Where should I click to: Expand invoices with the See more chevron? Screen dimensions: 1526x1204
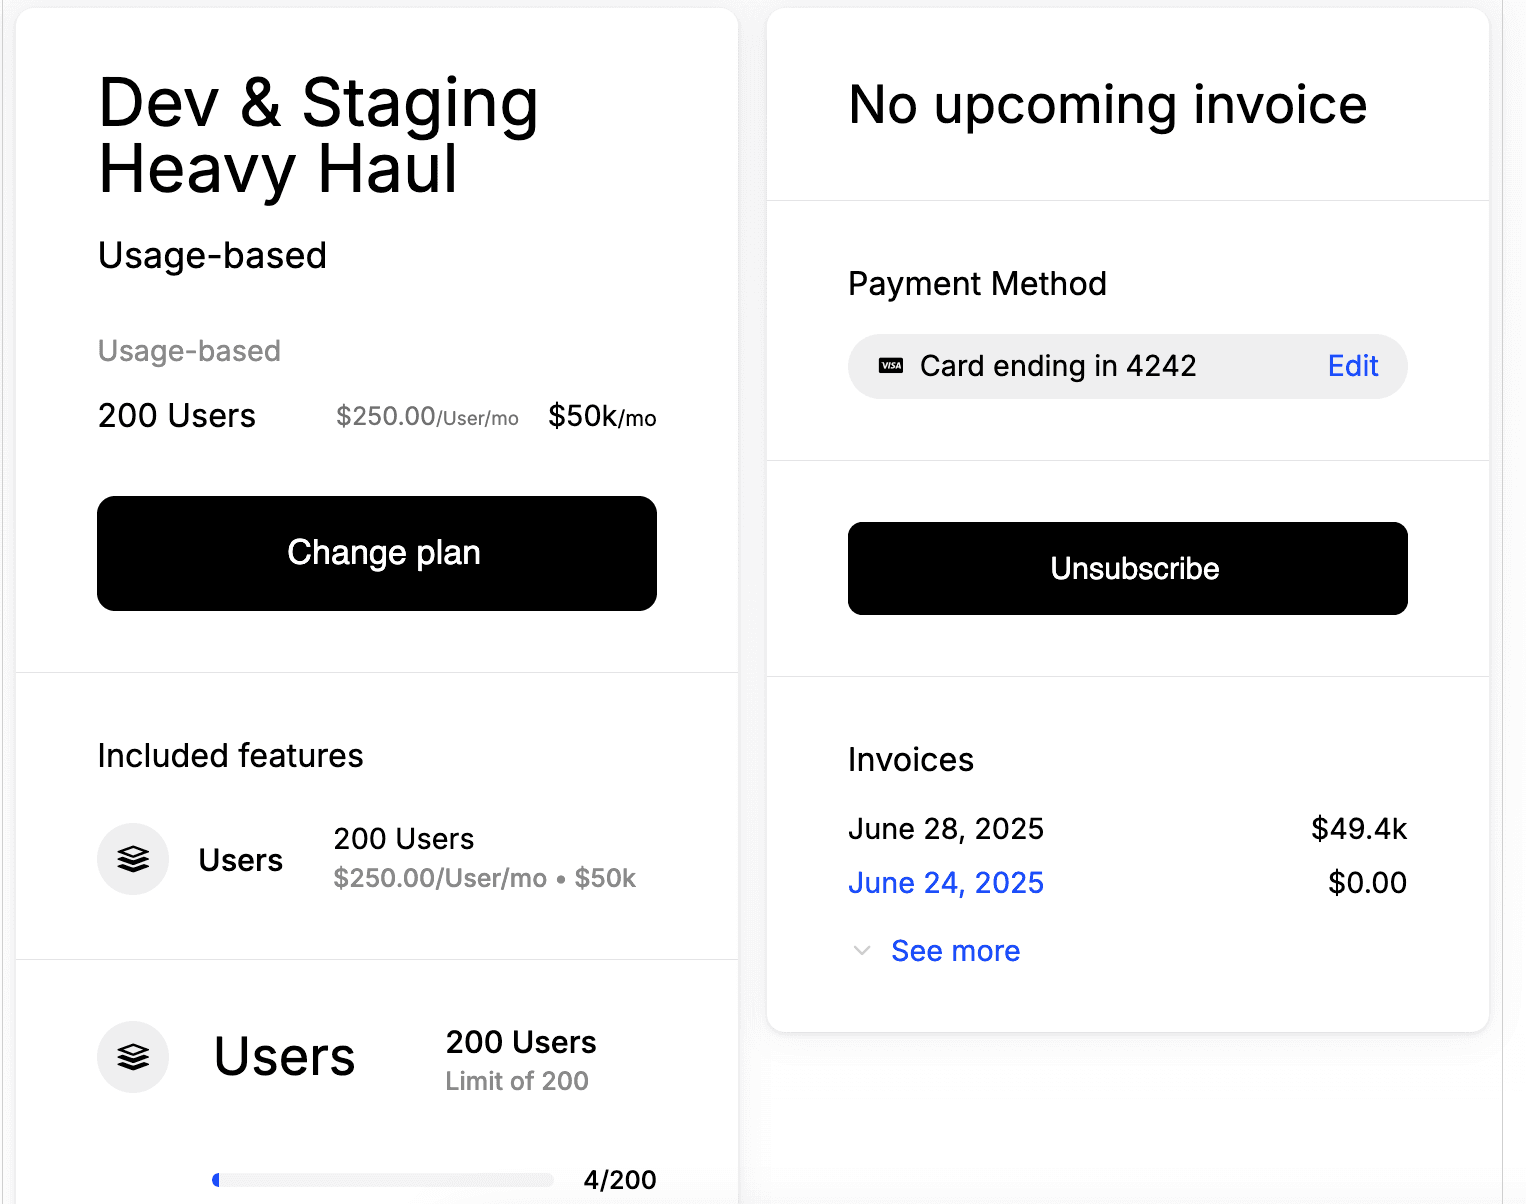point(862,951)
